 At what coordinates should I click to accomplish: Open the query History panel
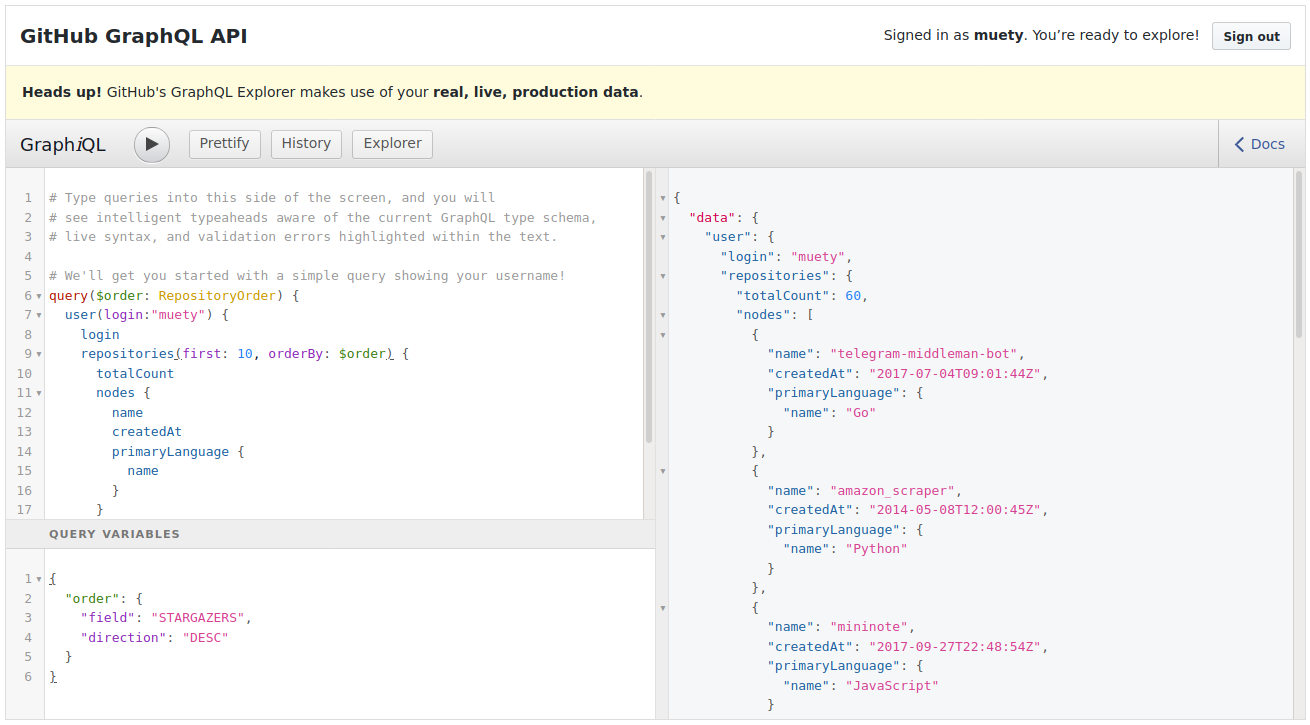[x=306, y=144]
